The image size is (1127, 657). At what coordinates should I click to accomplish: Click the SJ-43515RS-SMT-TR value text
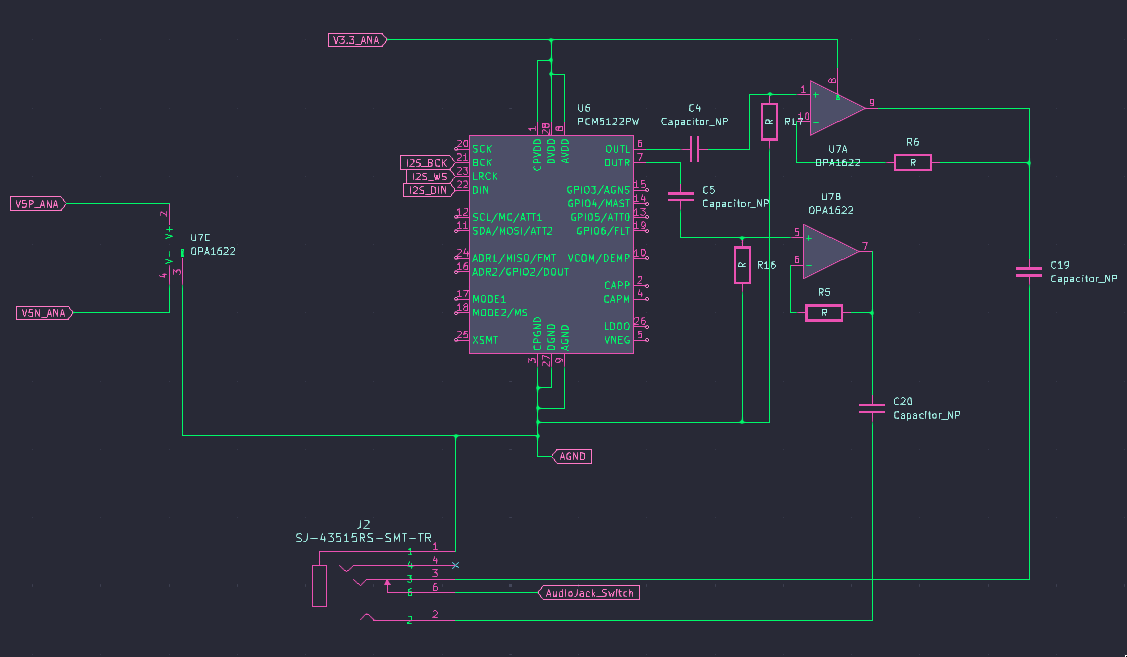364,538
